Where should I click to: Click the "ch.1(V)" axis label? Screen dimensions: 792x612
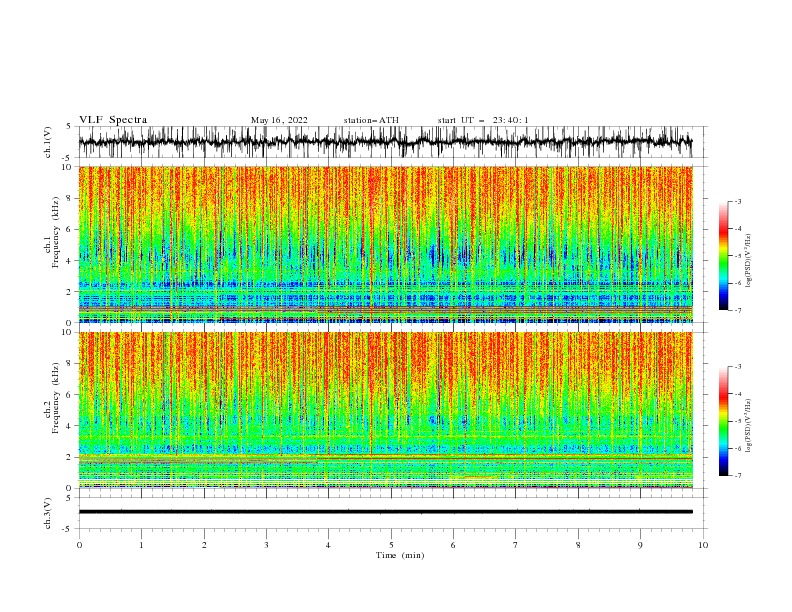(x=48, y=142)
